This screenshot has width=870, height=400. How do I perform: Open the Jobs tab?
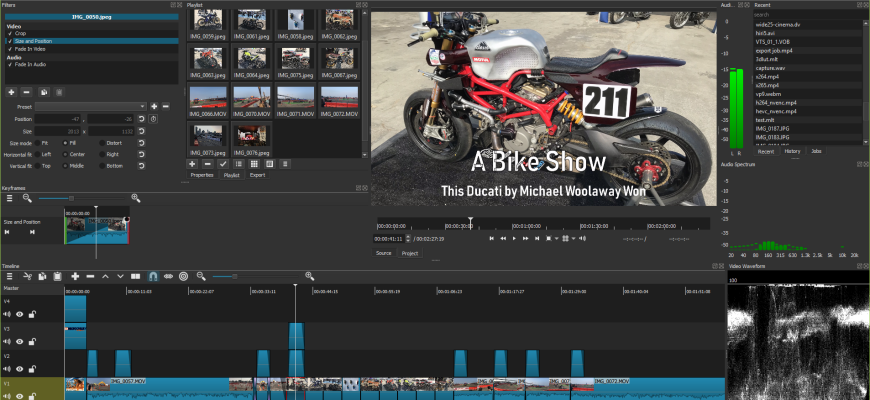[x=816, y=151]
